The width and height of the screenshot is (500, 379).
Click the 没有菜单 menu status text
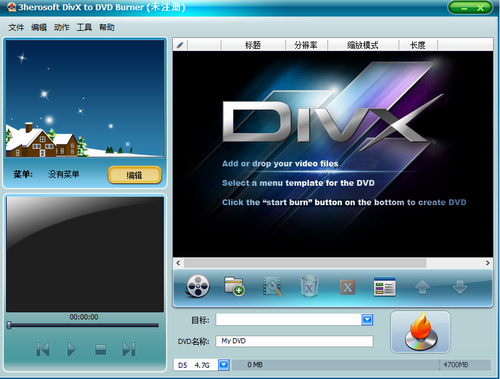click(64, 174)
